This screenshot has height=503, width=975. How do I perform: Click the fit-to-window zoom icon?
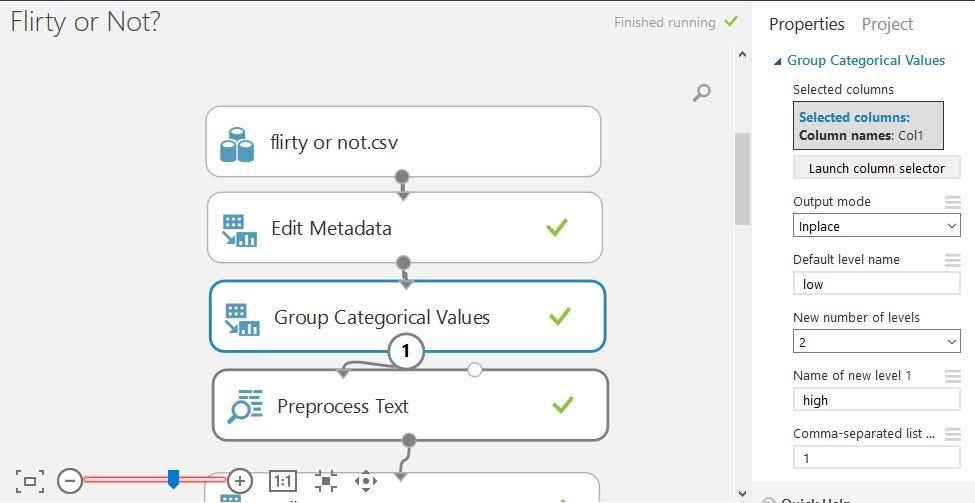click(x=30, y=481)
